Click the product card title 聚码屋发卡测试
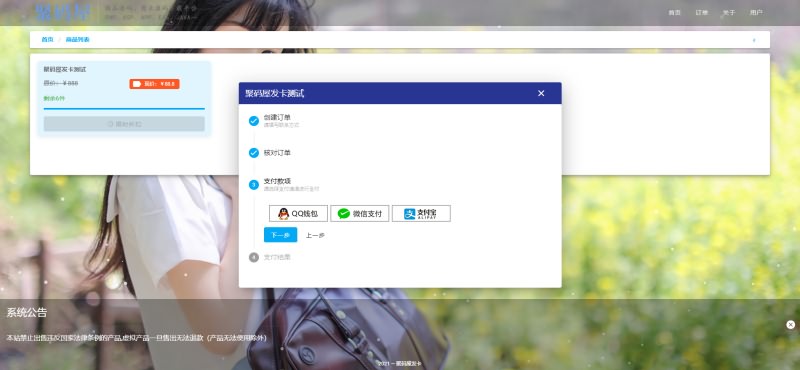 pyautogui.click(x=65, y=69)
